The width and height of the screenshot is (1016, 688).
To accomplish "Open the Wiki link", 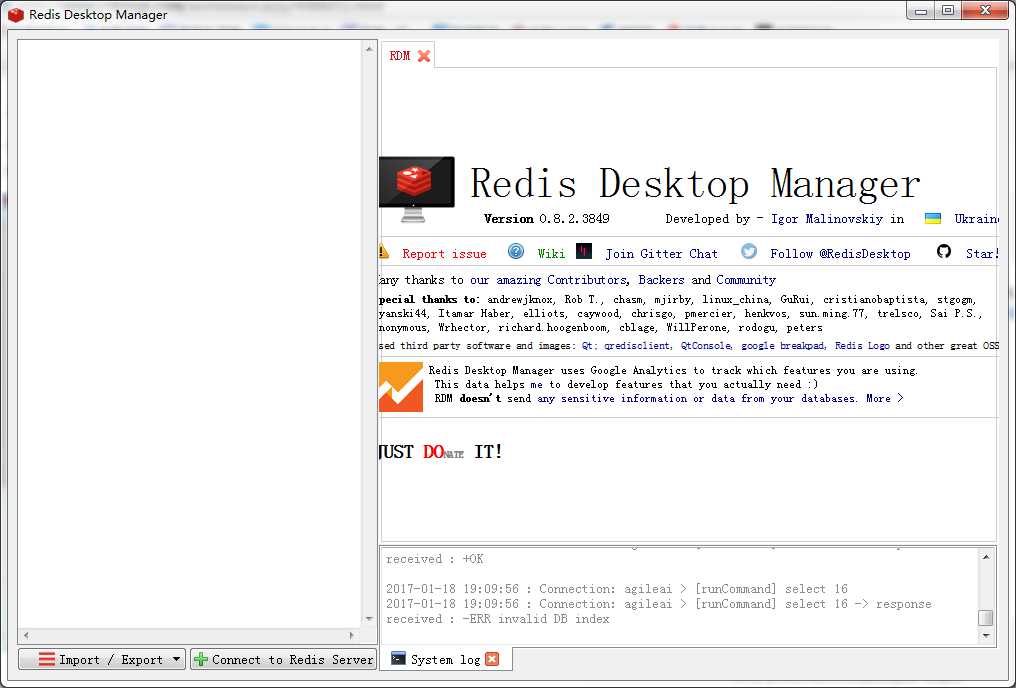I will [x=551, y=254].
